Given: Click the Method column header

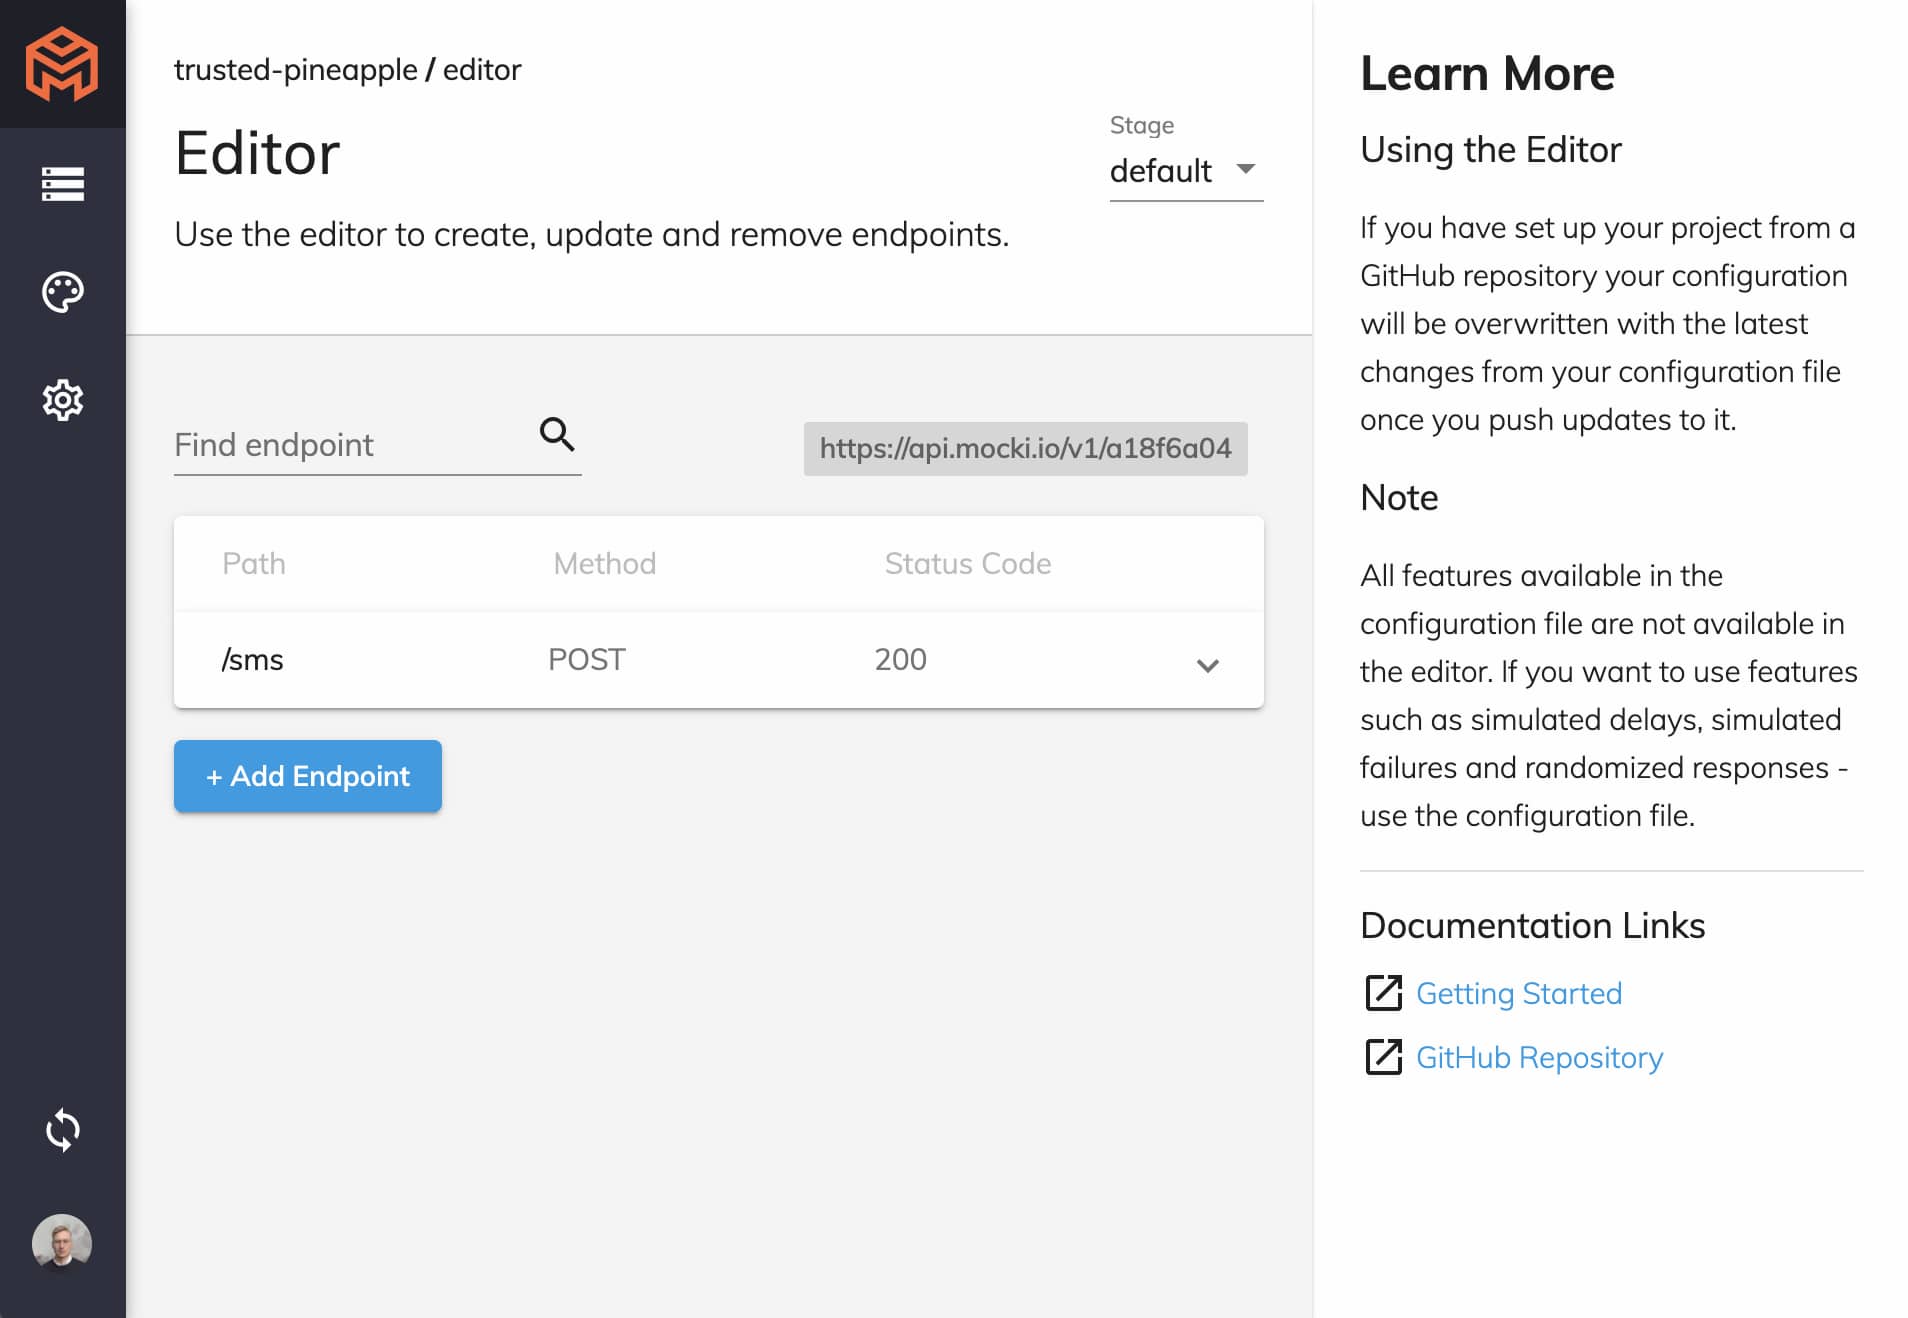Looking at the screenshot, I should (x=605, y=564).
